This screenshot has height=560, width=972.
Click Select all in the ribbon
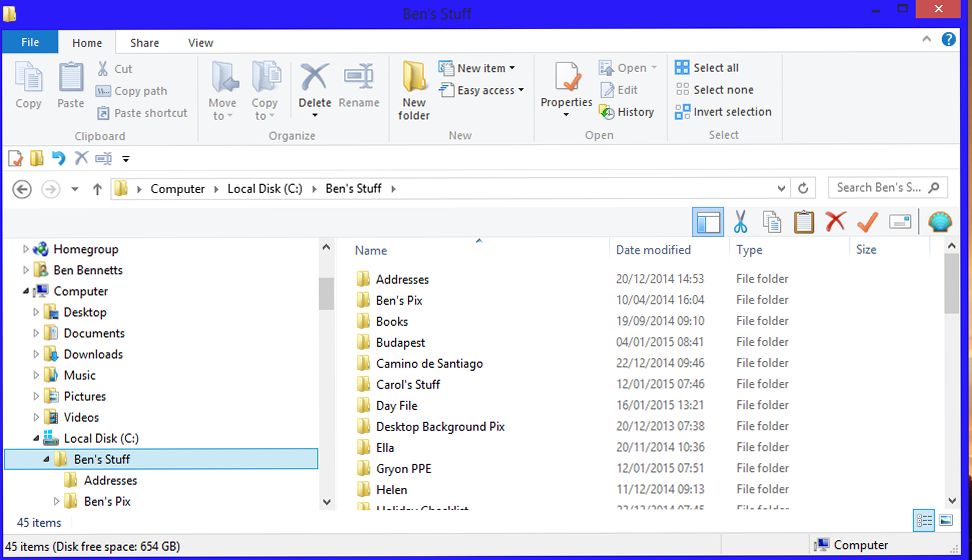pos(707,68)
